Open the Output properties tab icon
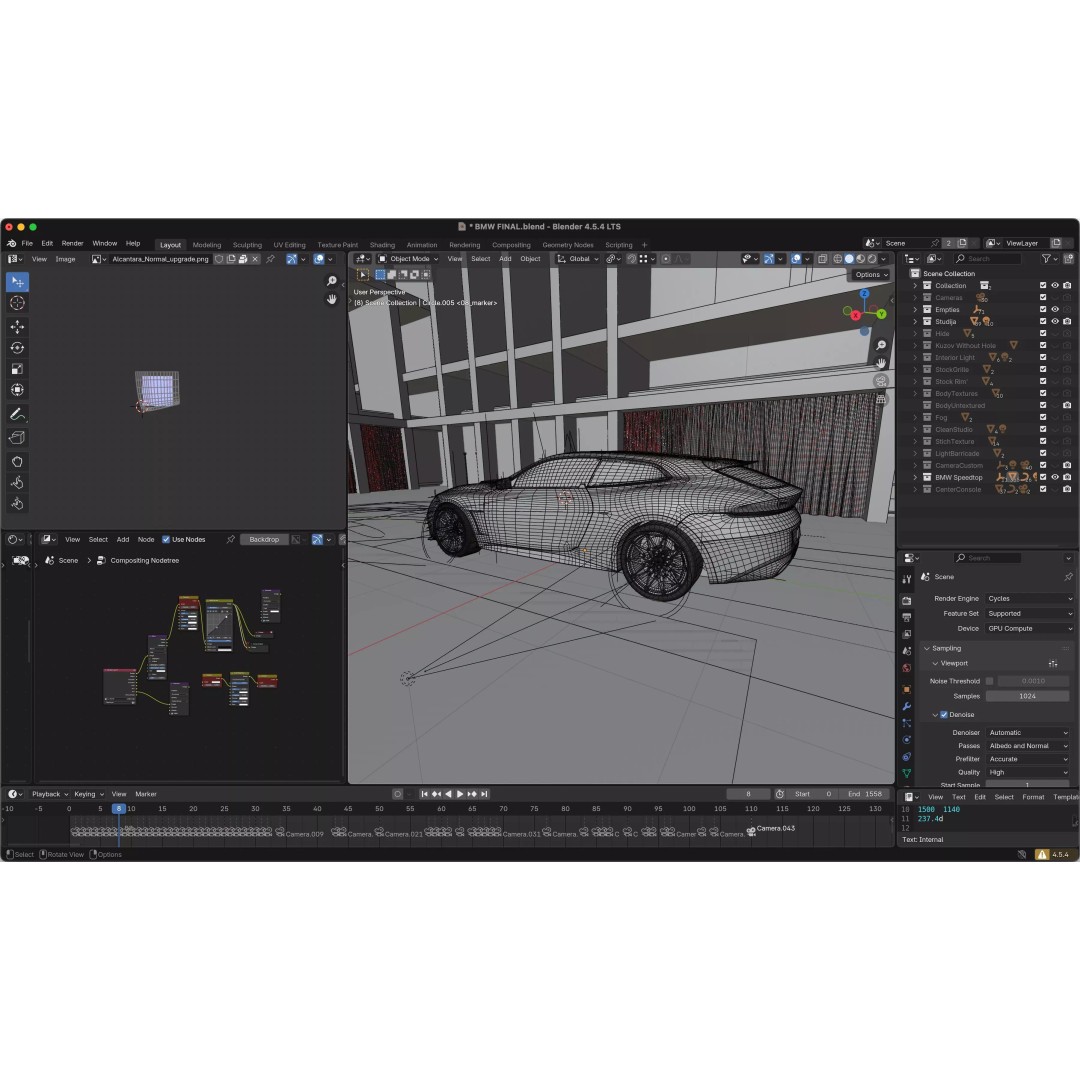Image resolution: width=1080 pixels, height=1080 pixels. (906, 617)
